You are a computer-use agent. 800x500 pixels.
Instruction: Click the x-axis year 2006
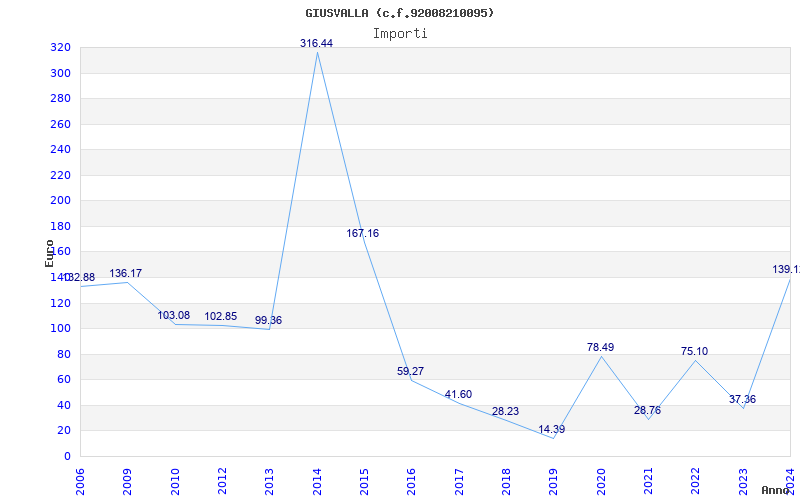80,481
